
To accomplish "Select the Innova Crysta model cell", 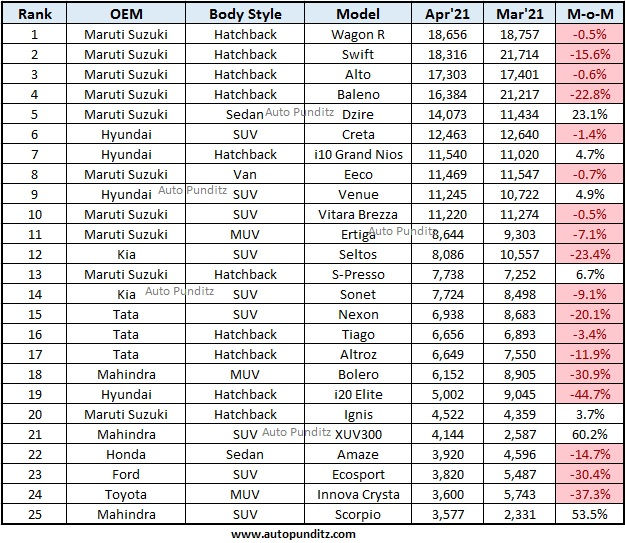I will pos(356,494).
